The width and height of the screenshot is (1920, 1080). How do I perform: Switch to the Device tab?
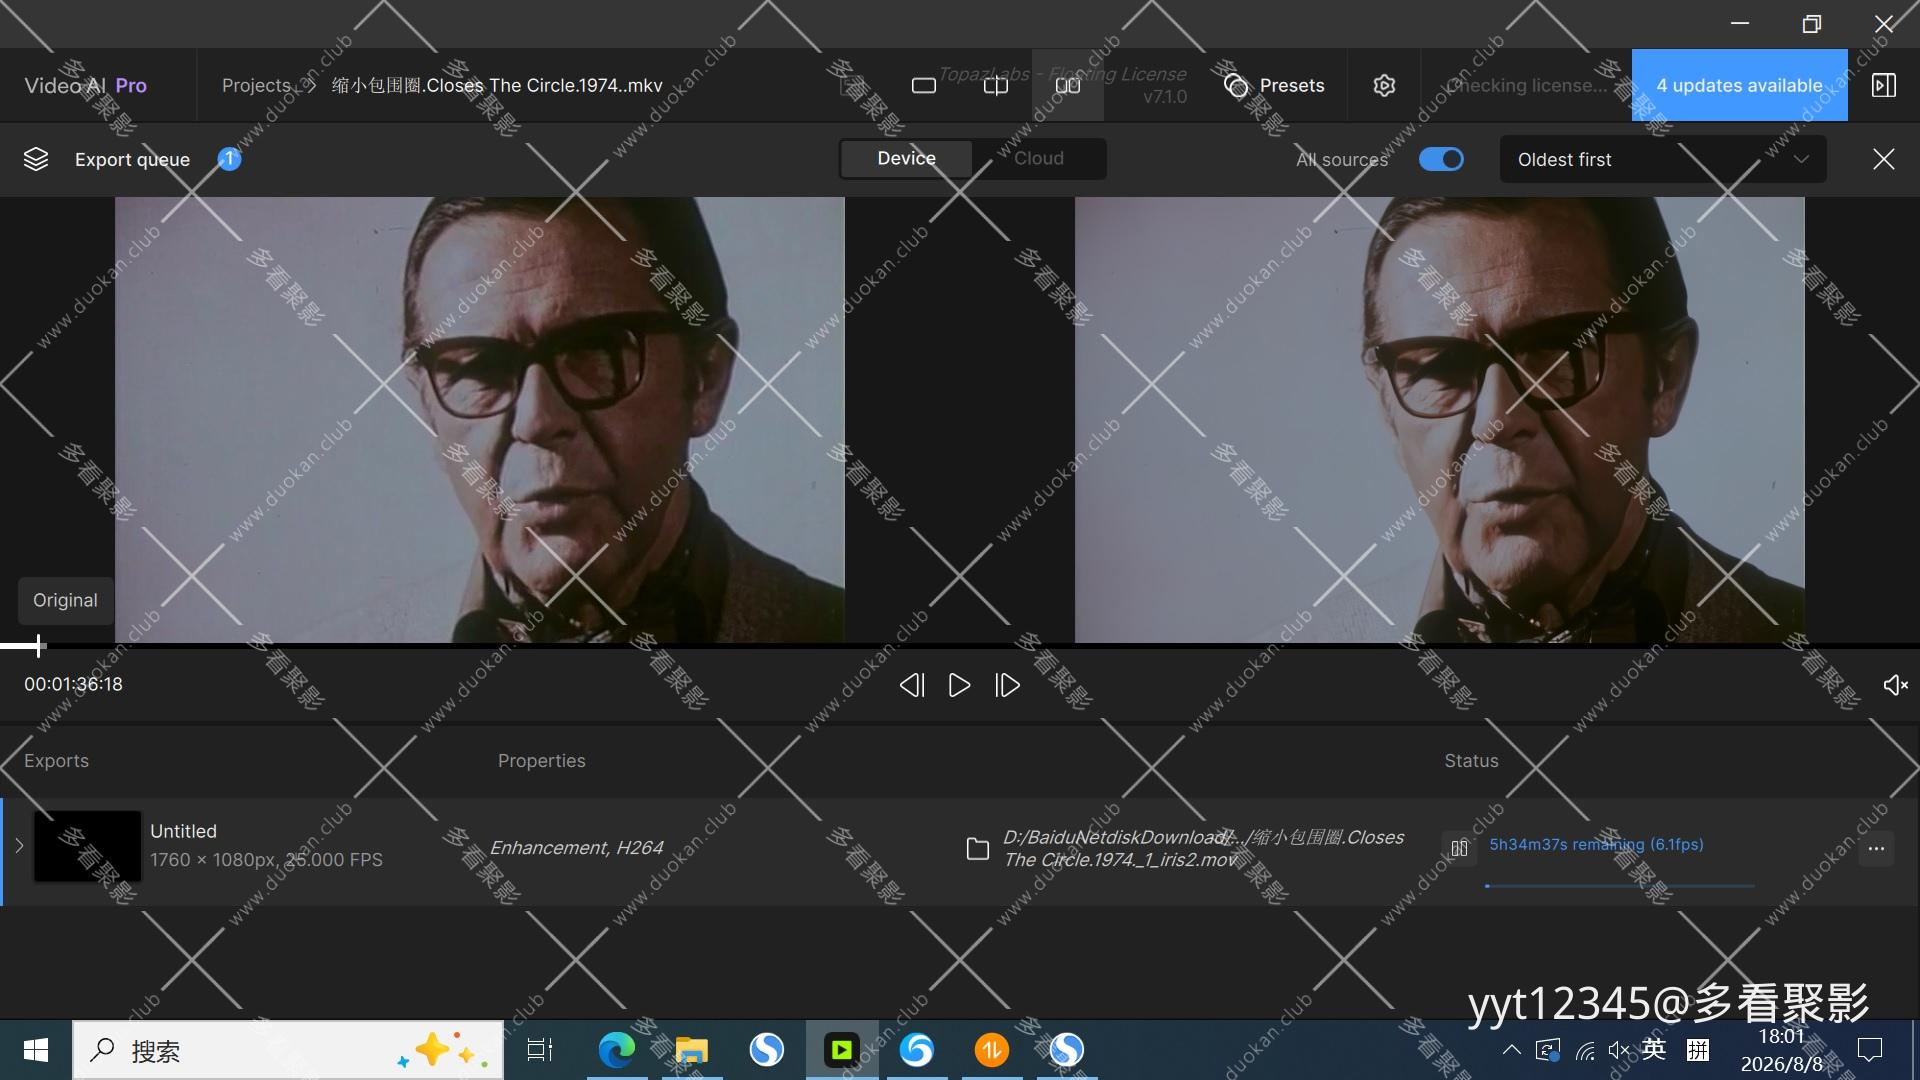pos(906,158)
